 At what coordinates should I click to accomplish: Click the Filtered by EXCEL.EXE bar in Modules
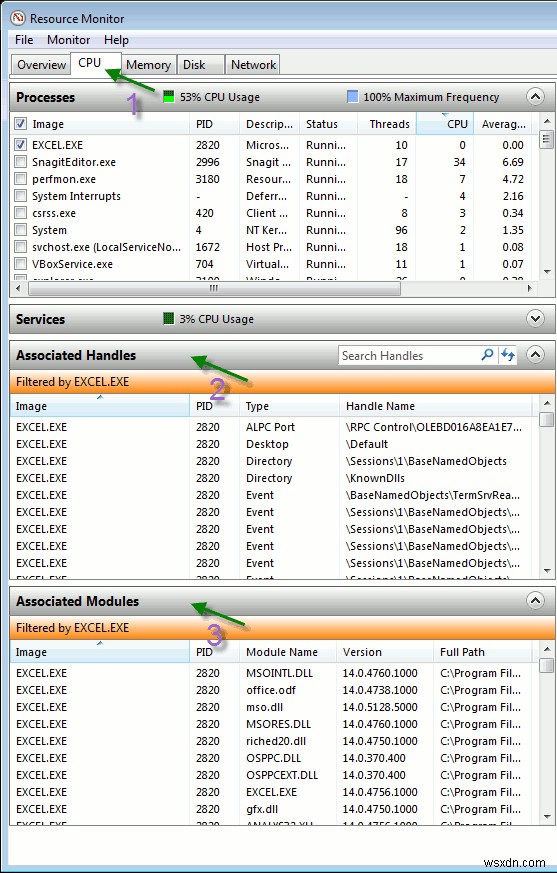tap(282, 628)
